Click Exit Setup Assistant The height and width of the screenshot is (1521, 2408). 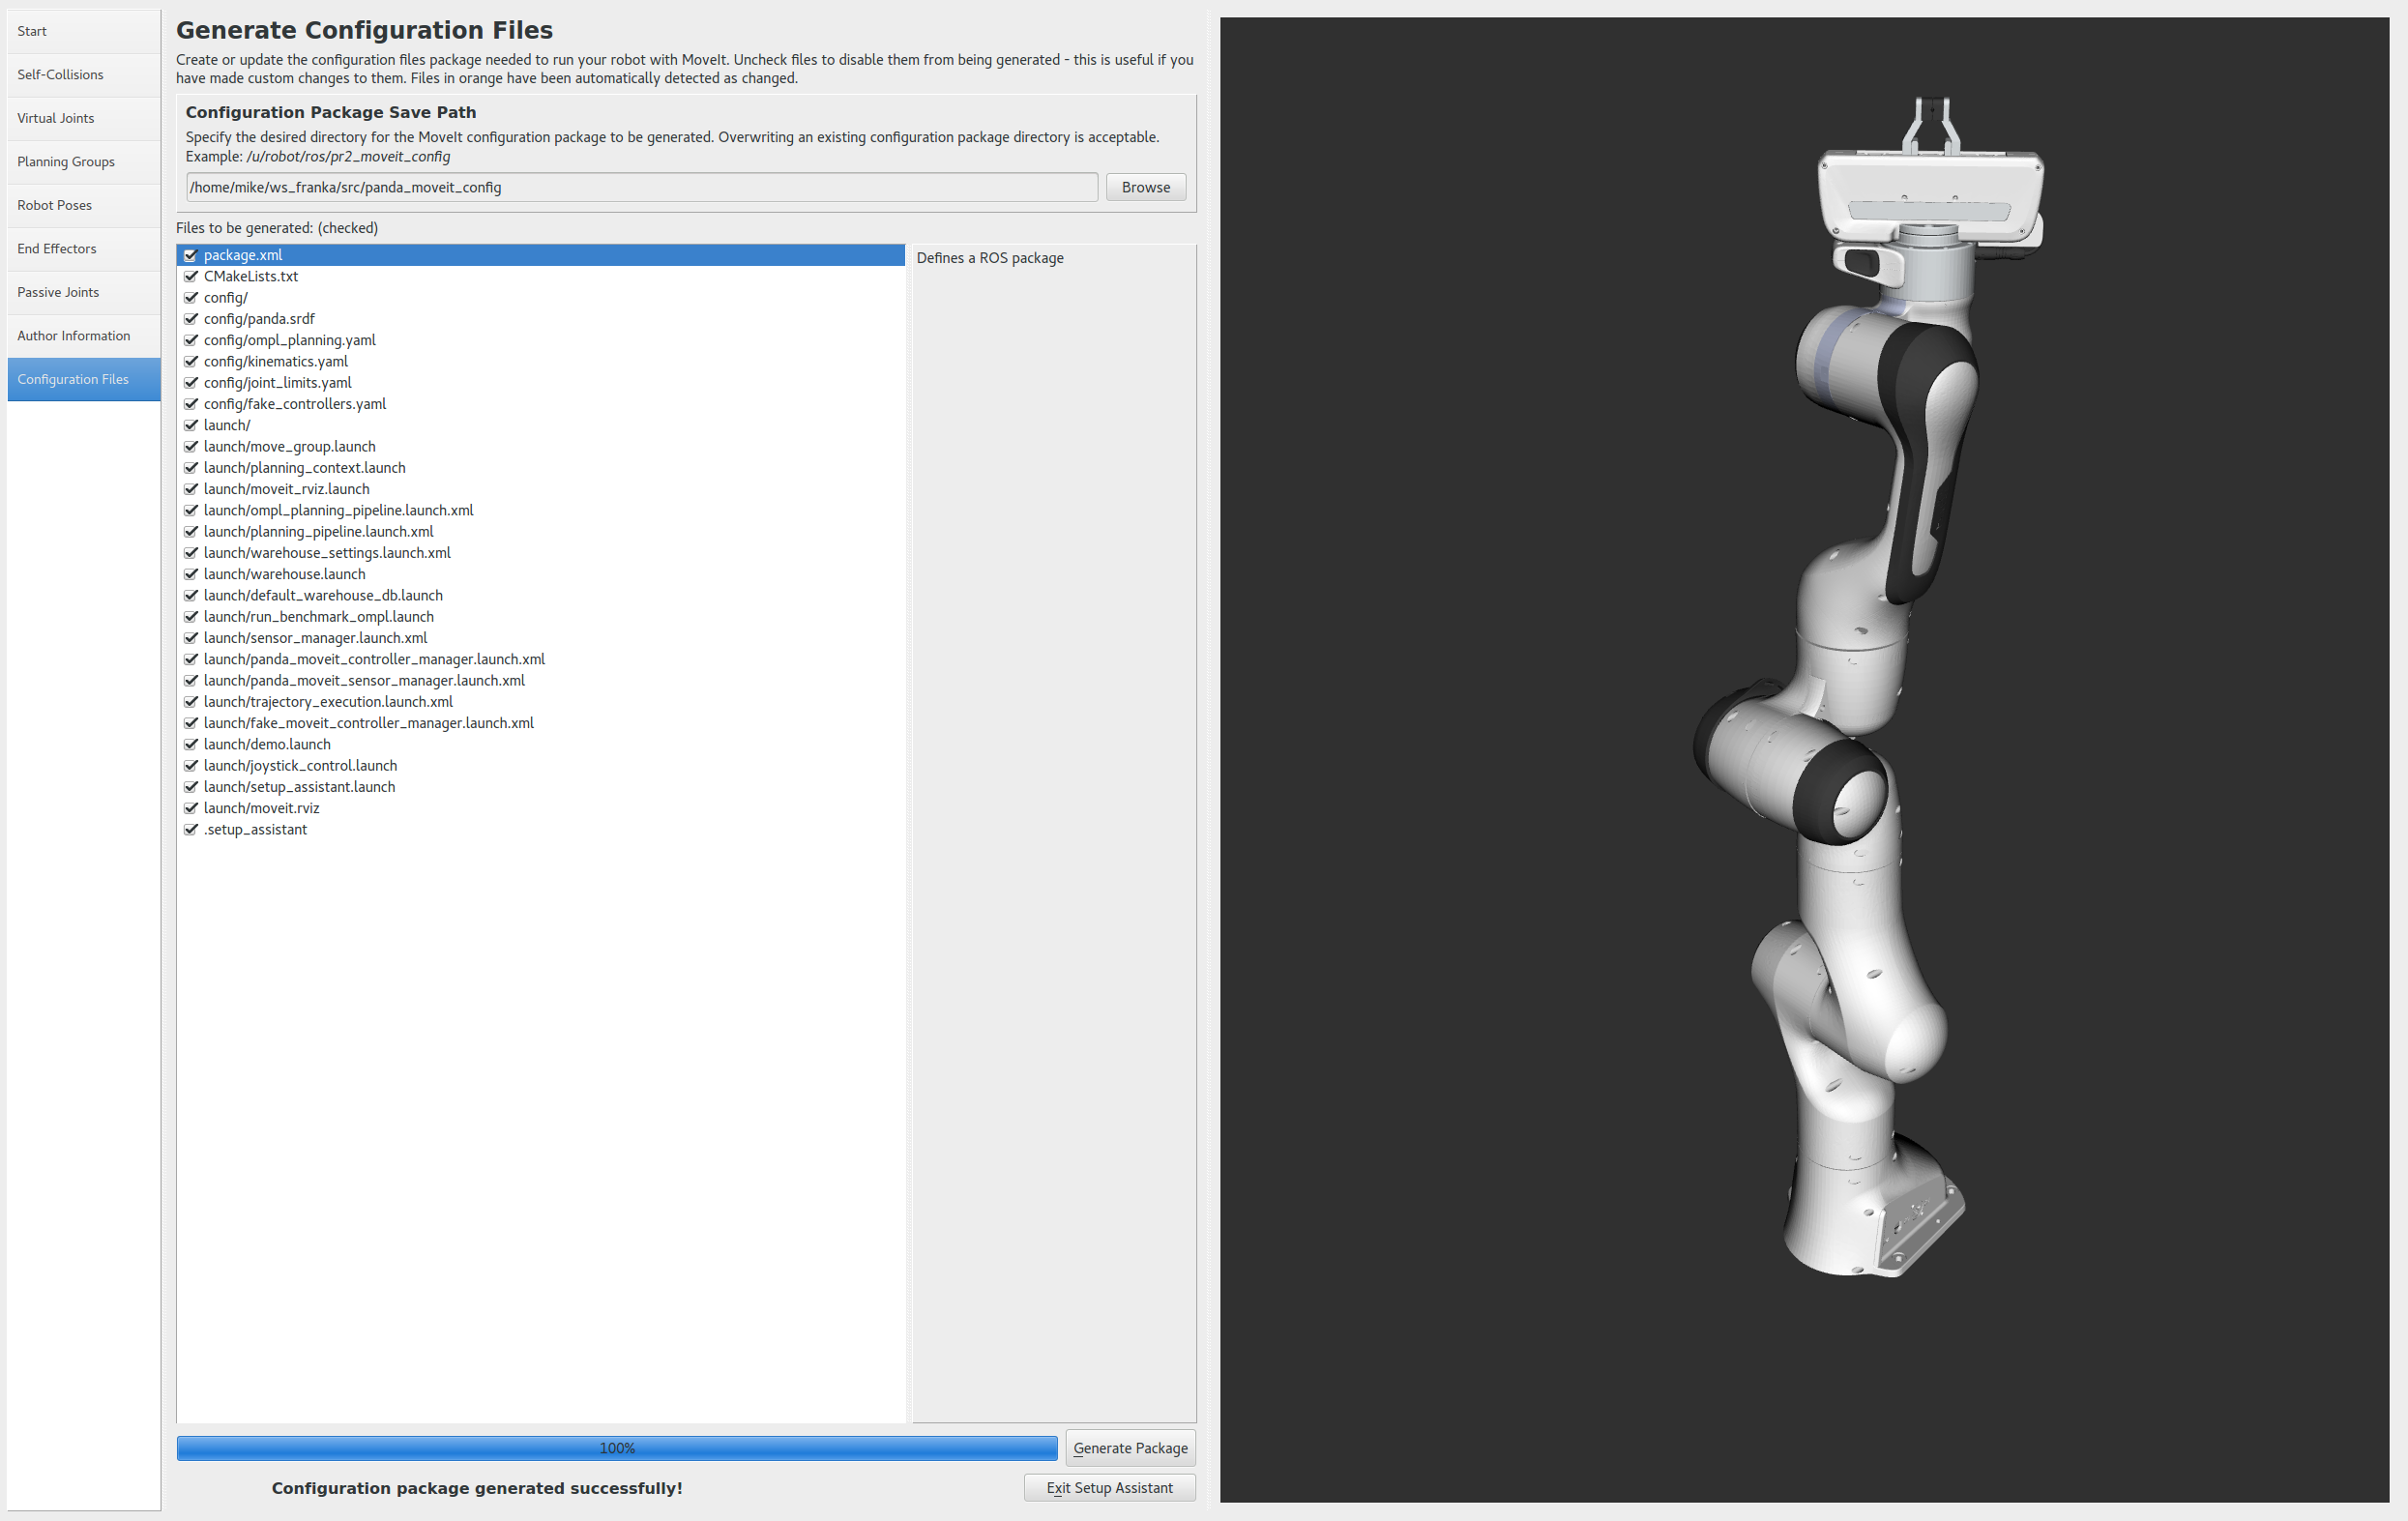click(1109, 1488)
